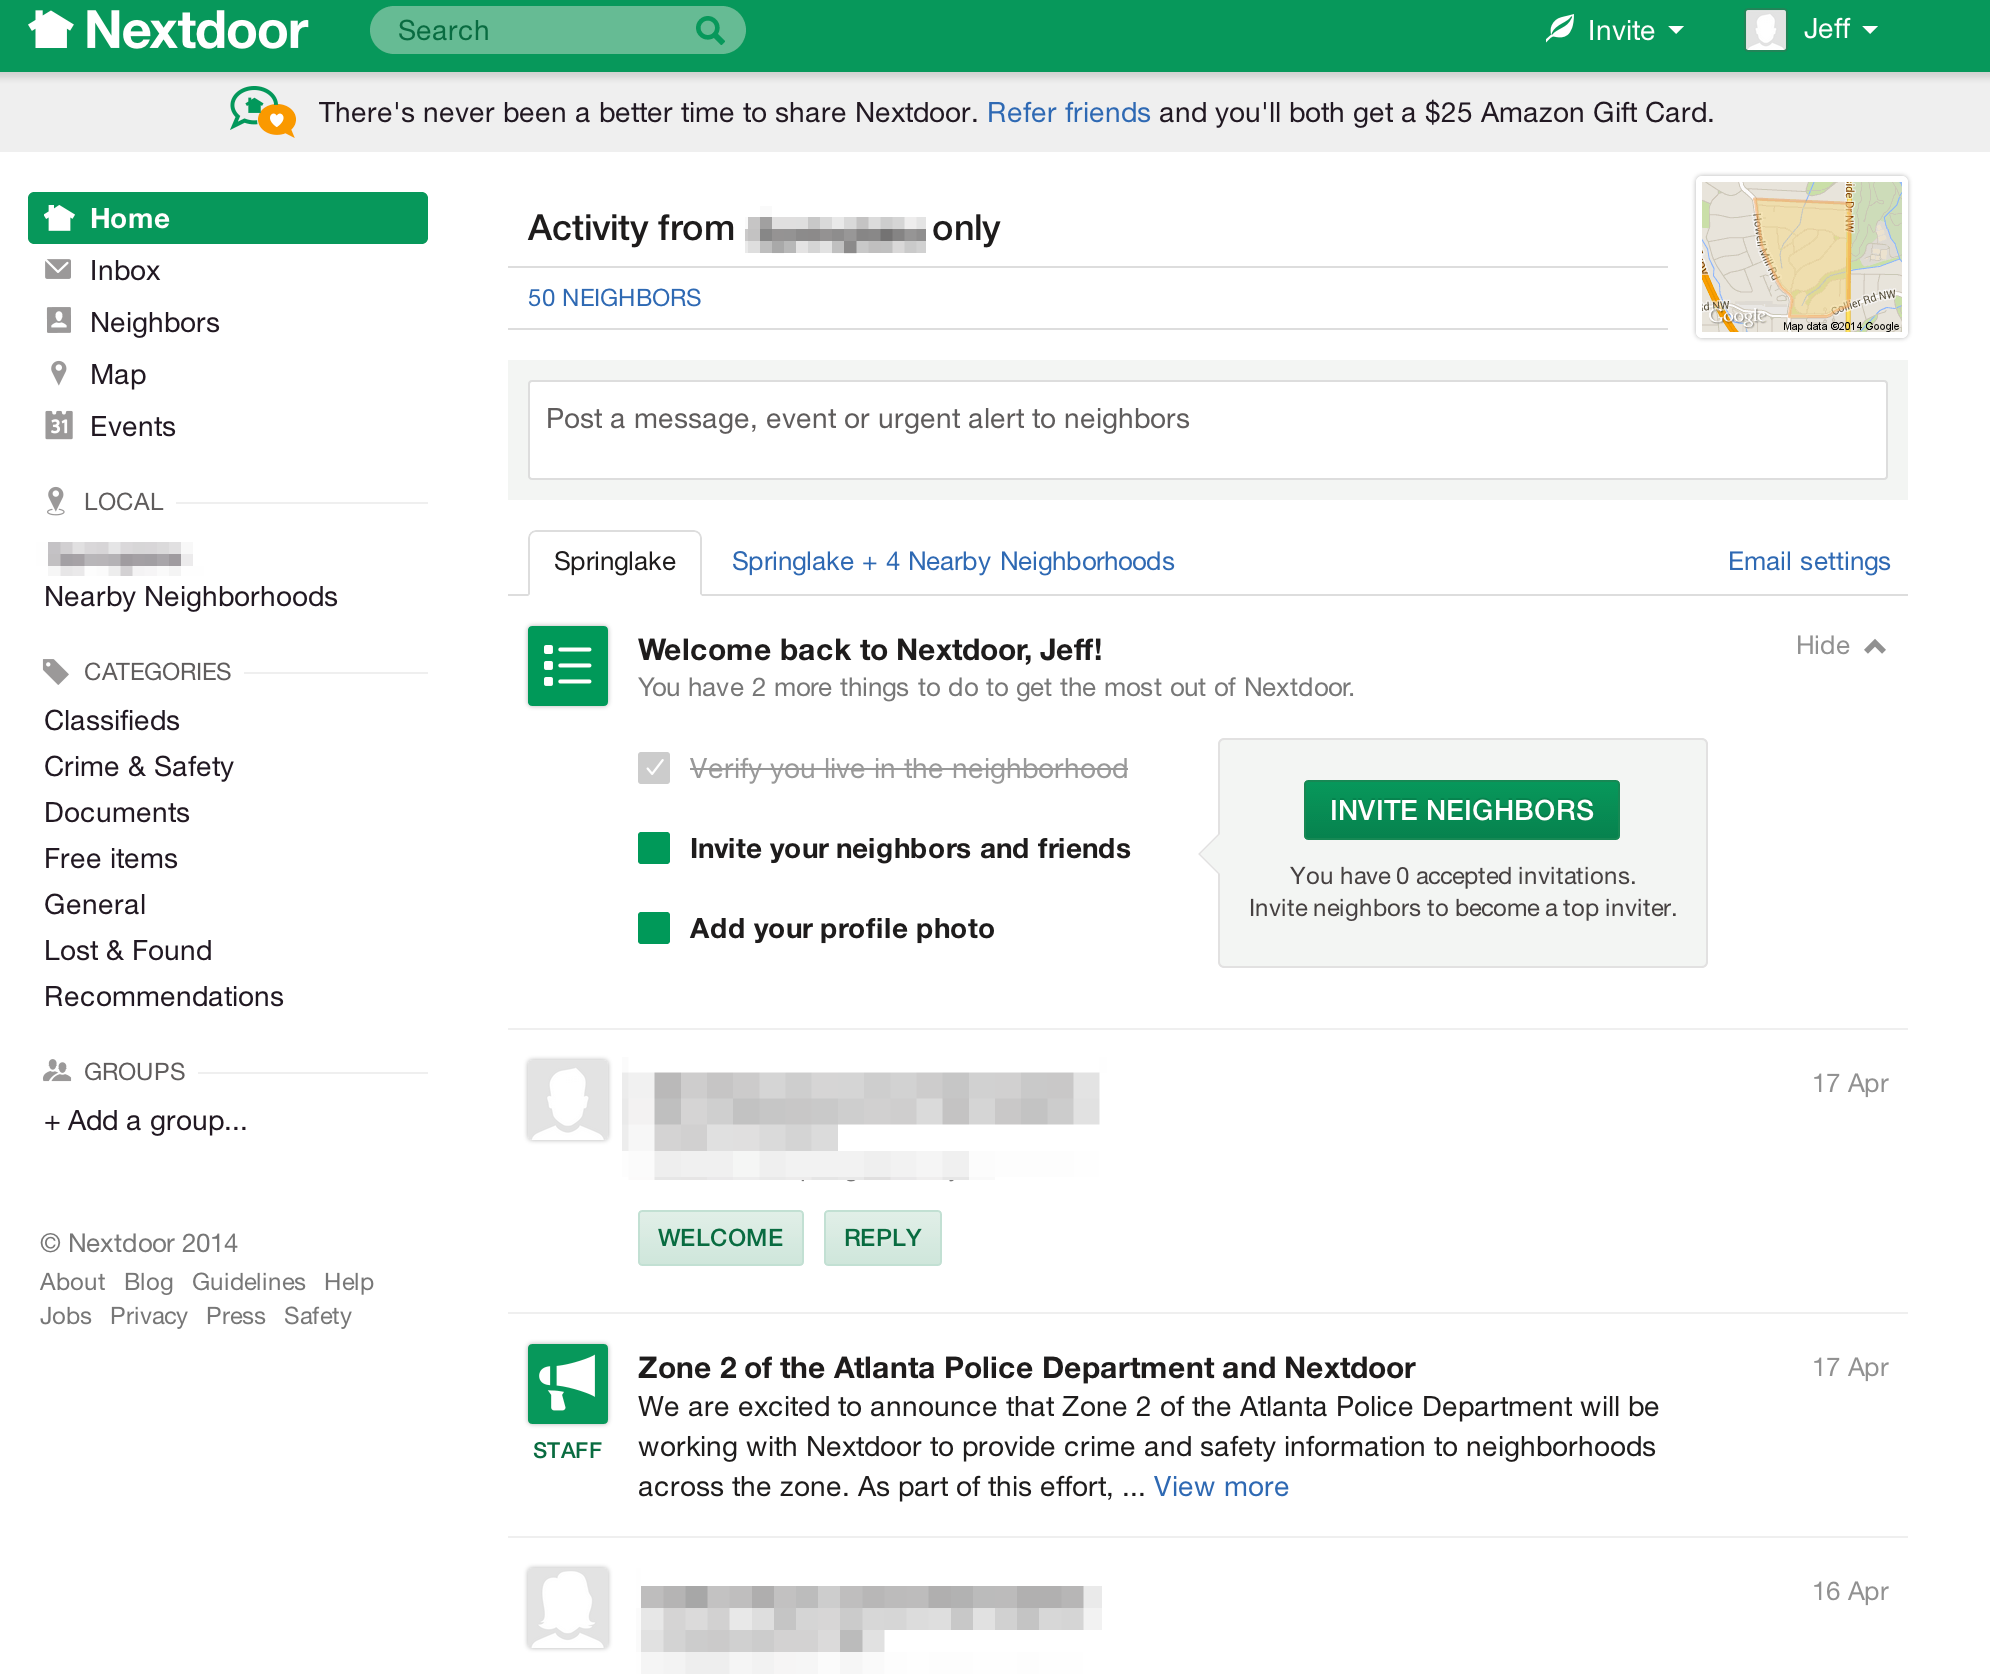The image size is (1990, 1674).
Task: Click the Inbox envelope icon
Action: pyautogui.click(x=59, y=269)
